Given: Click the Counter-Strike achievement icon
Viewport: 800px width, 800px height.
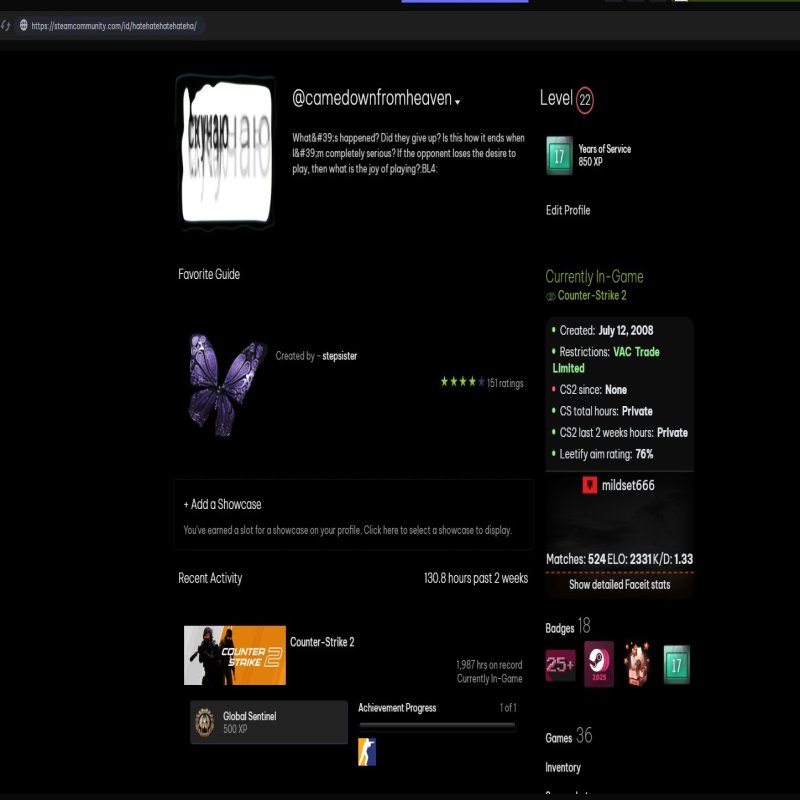Looking at the screenshot, I should (x=367, y=753).
